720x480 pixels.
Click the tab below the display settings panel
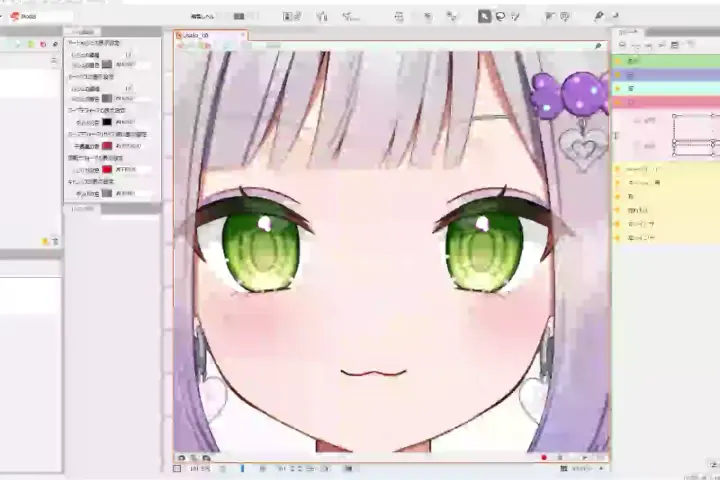tap(83, 209)
